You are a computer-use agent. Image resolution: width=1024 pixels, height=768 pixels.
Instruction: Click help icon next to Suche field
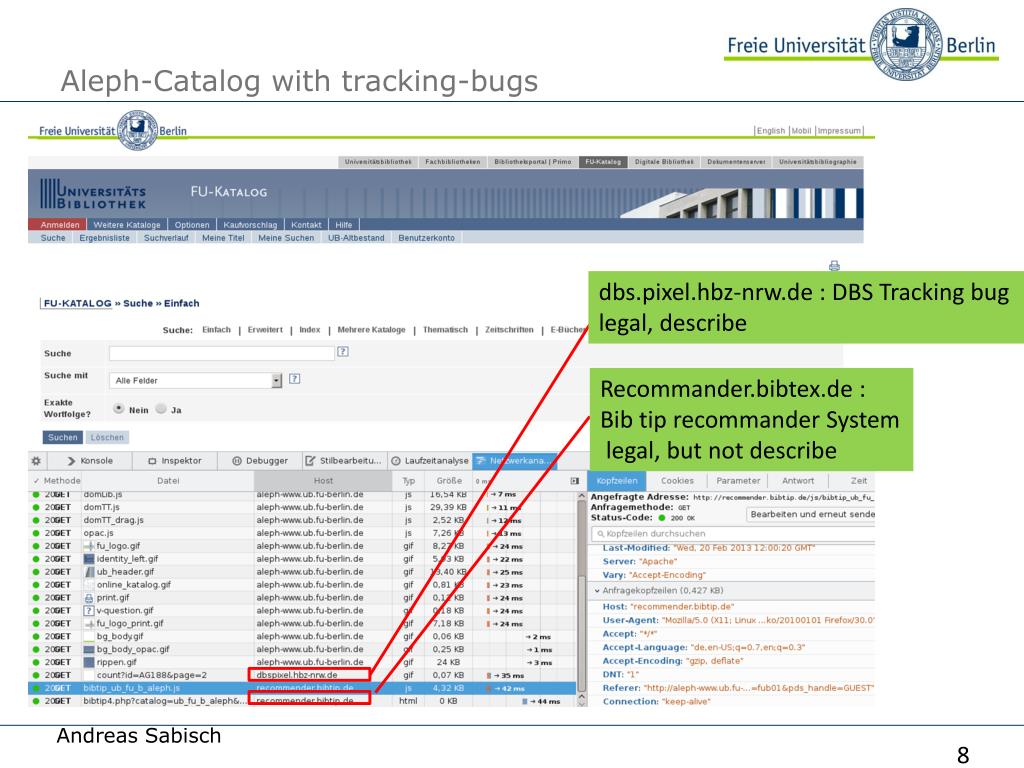click(x=343, y=351)
